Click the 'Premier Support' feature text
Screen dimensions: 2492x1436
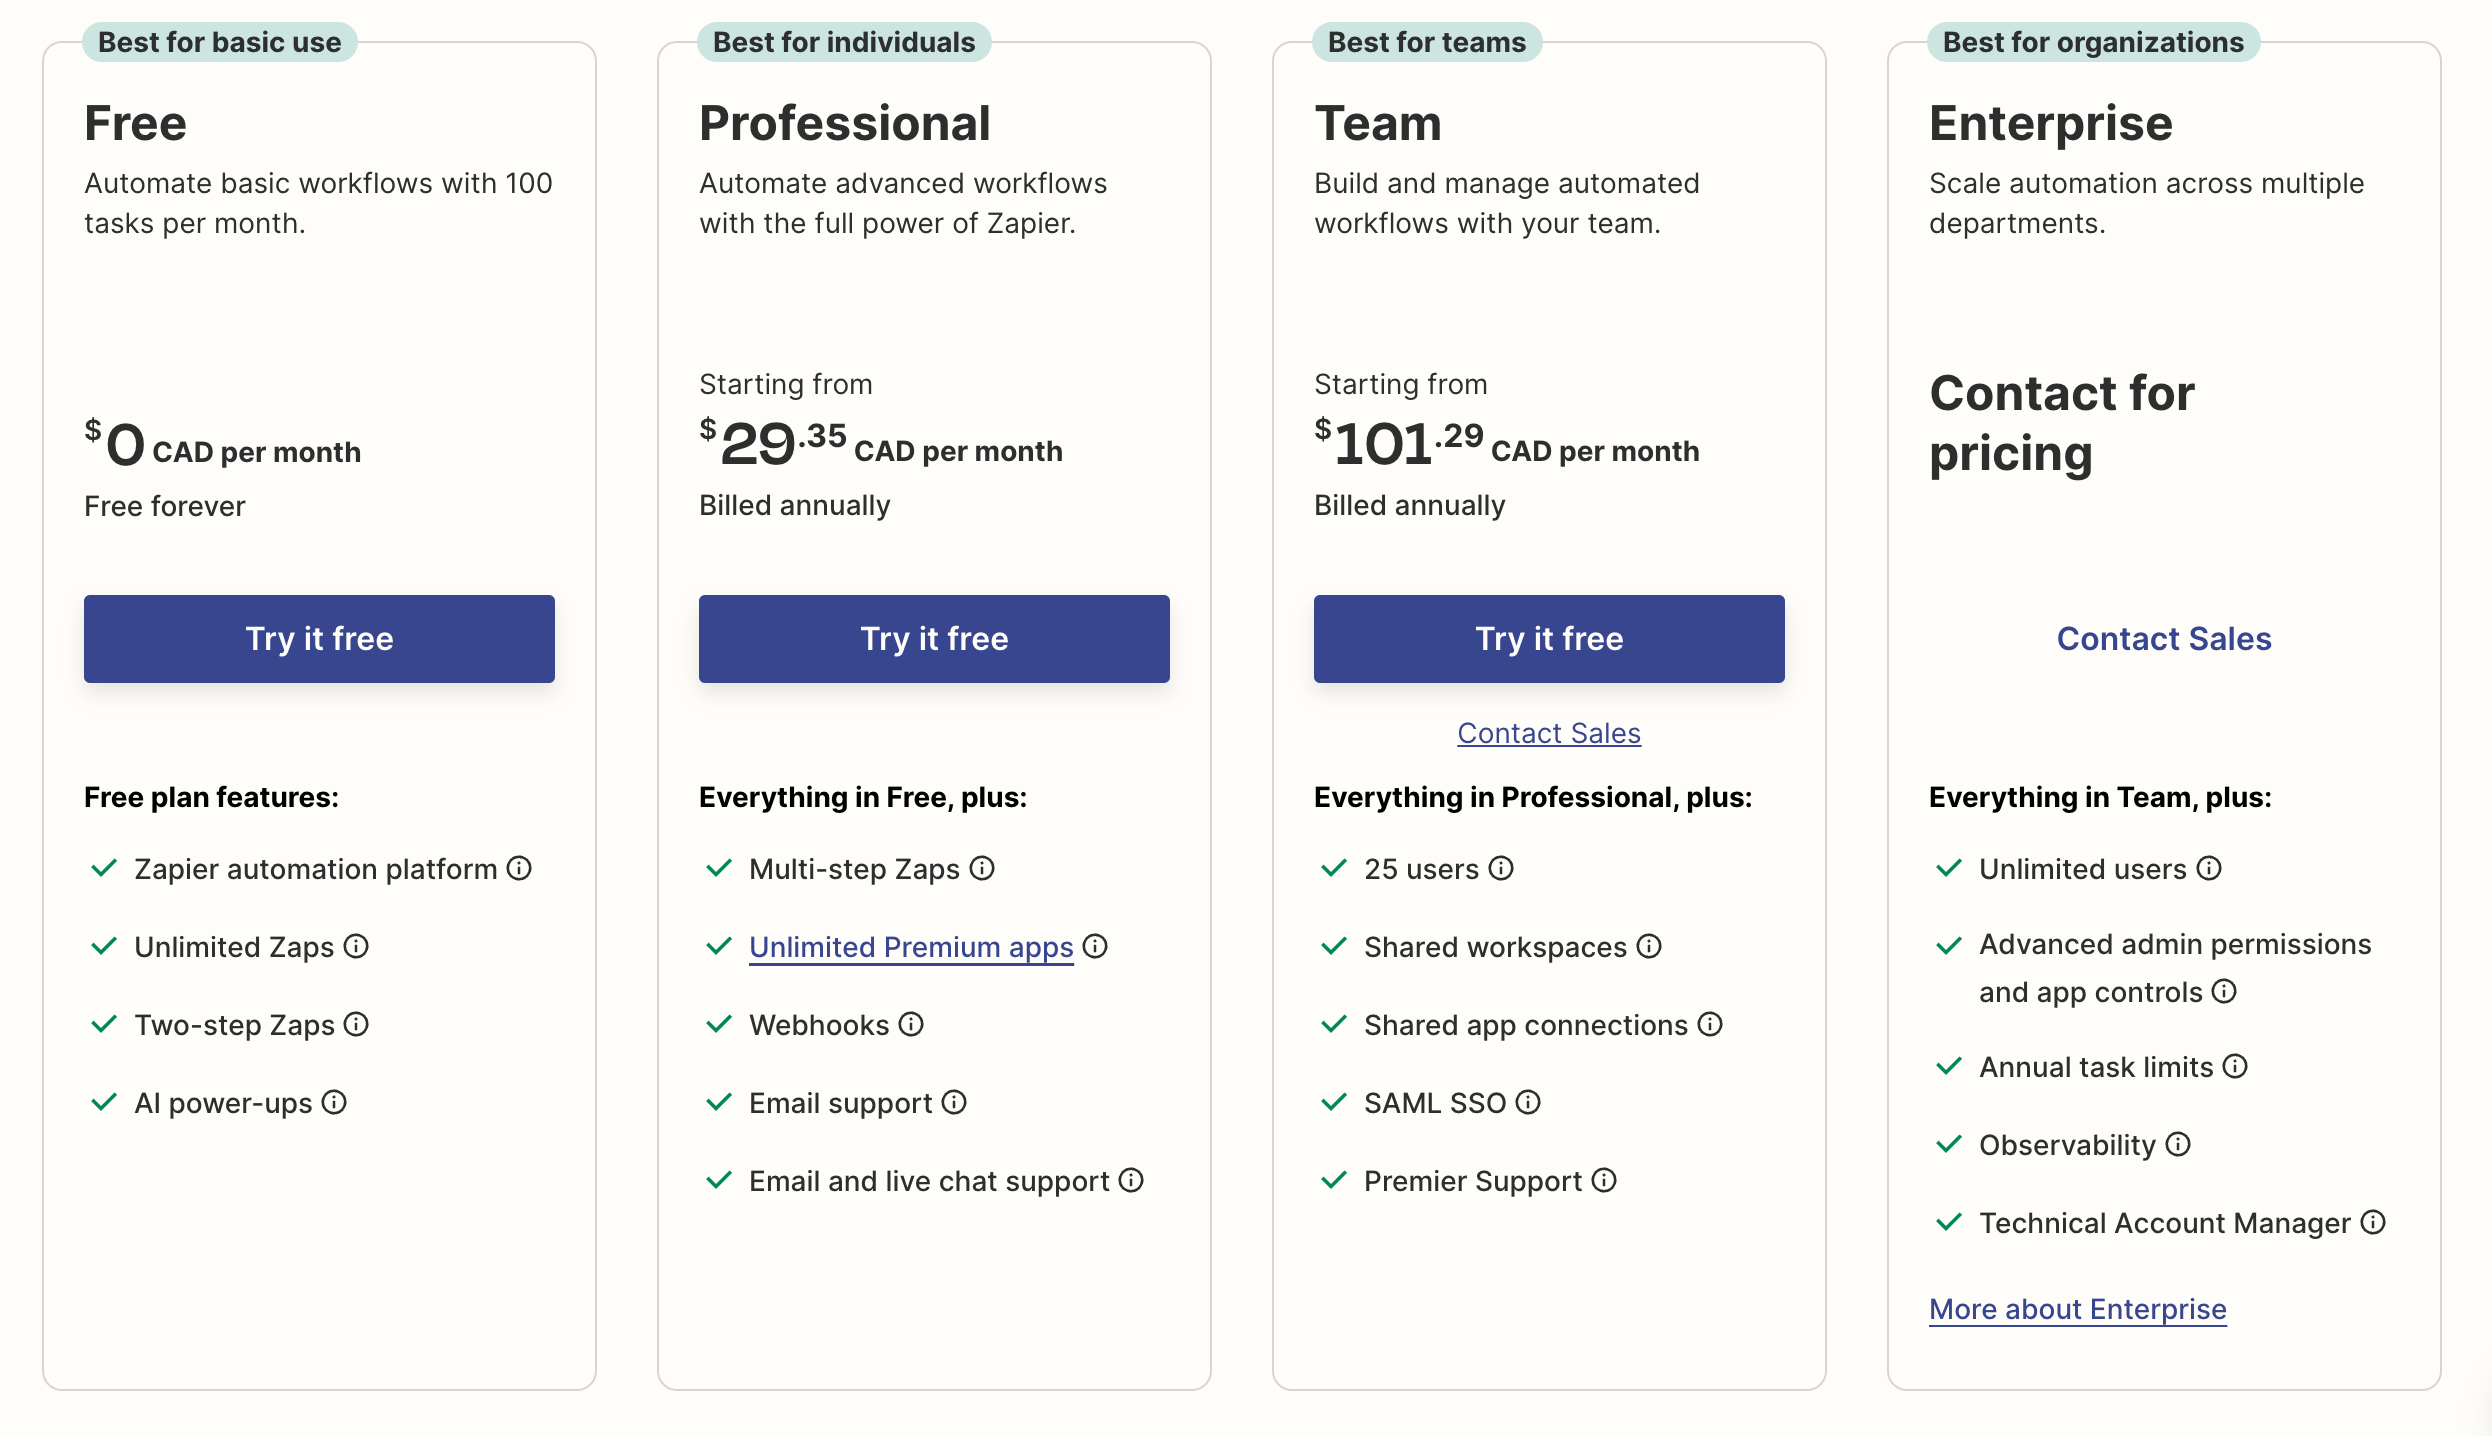click(1473, 1181)
